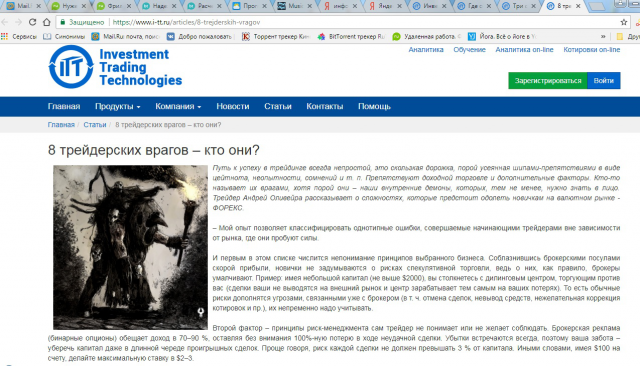Screen dimensions: 640x366
Task: Open the BitTorrent трекер Ru bookmark
Action: (351, 36)
